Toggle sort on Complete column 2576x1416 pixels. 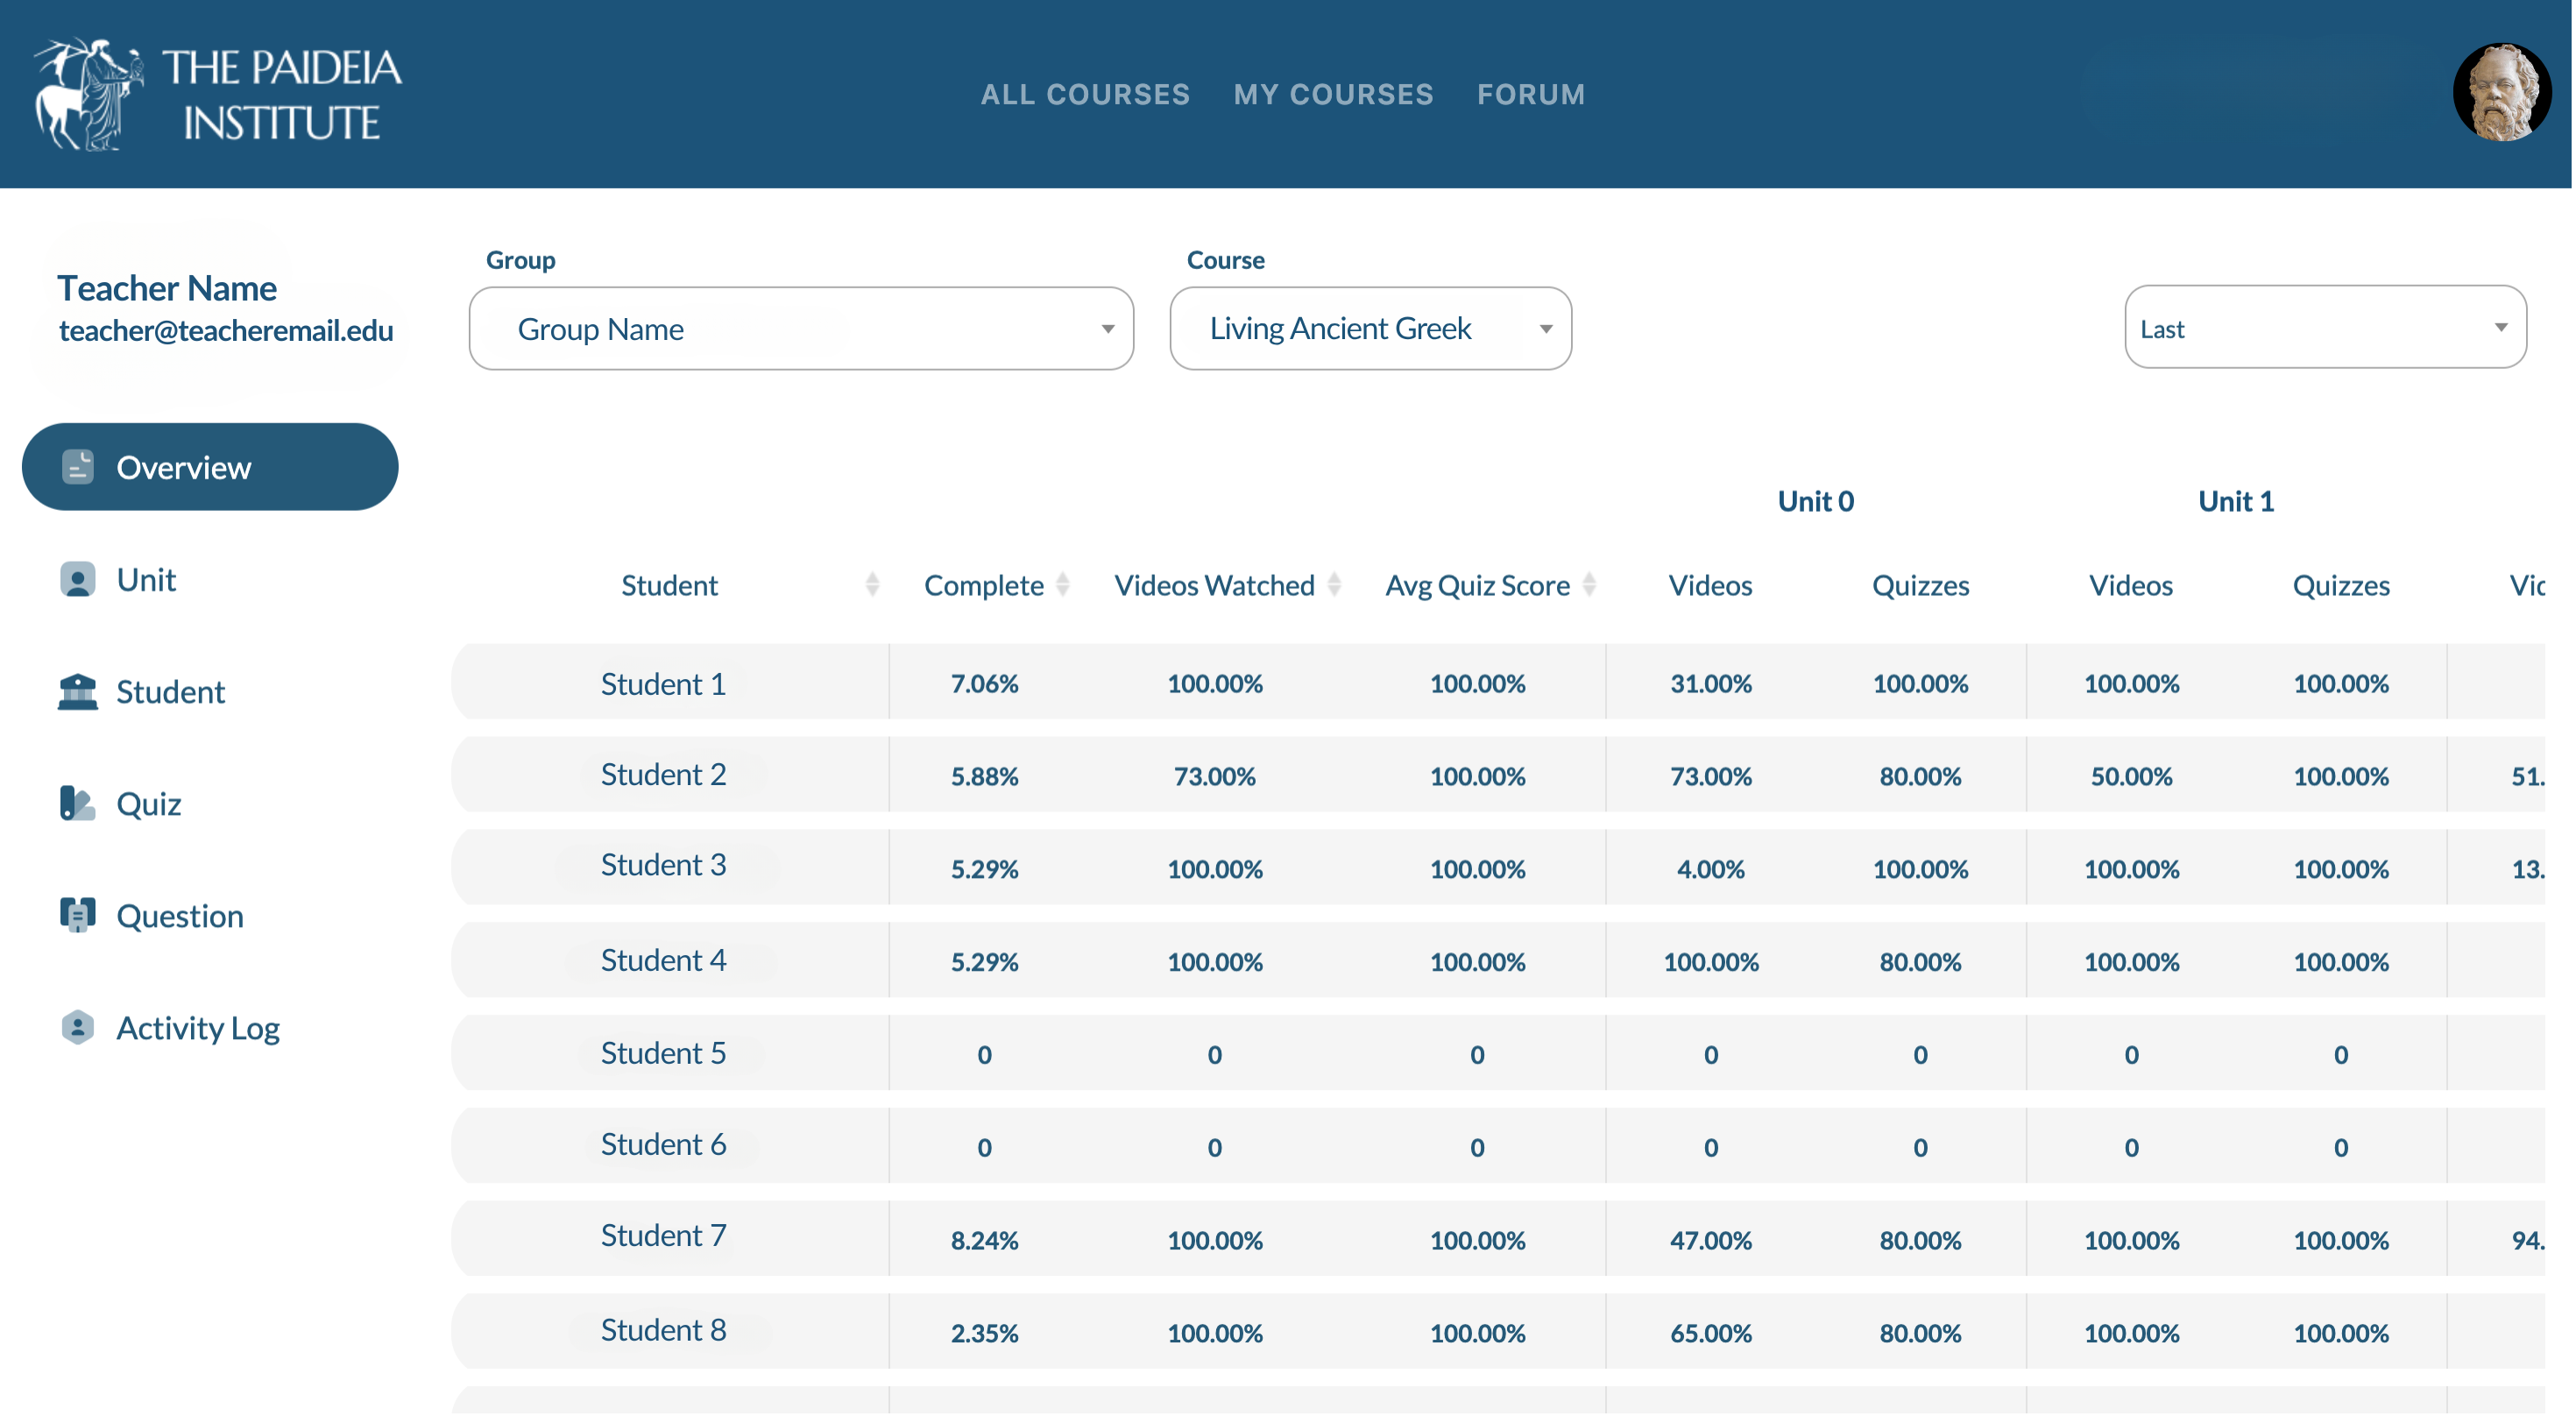pyautogui.click(x=1063, y=585)
